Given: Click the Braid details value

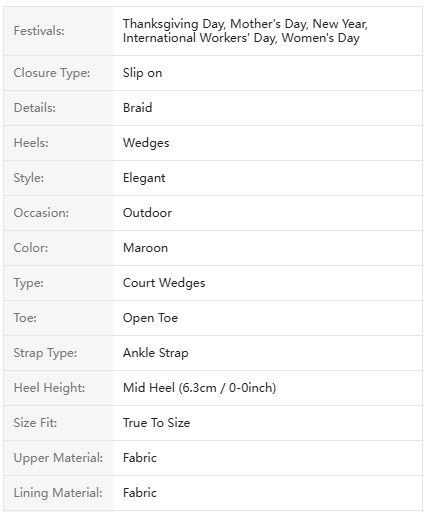Looking at the screenshot, I should (x=137, y=108).
